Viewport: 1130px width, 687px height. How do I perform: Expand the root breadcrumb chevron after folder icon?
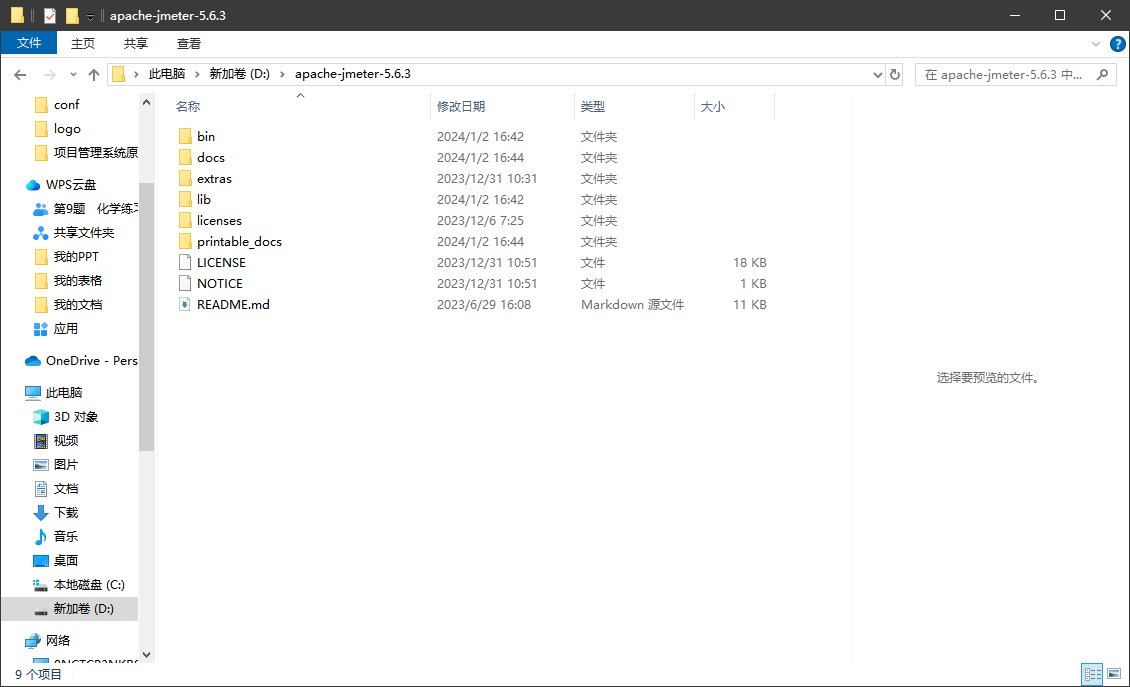coord(136,74)
